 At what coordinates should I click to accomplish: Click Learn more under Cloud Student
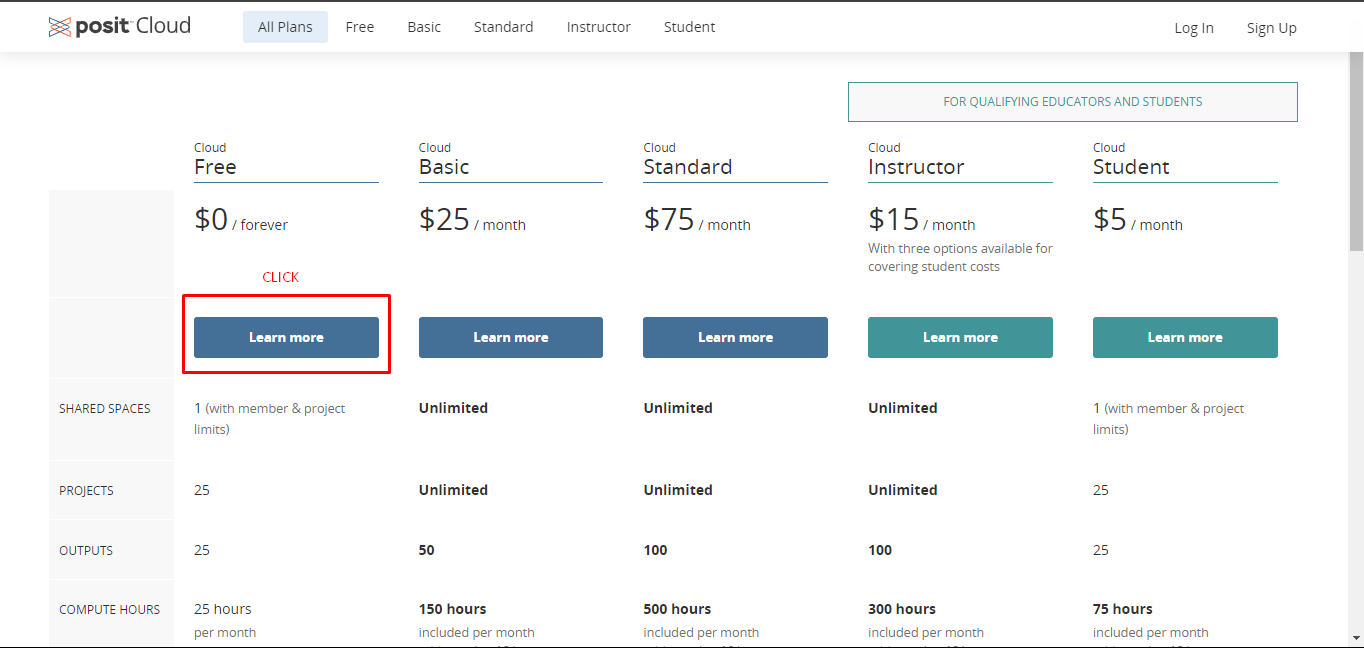click(x=1185, y=337)
